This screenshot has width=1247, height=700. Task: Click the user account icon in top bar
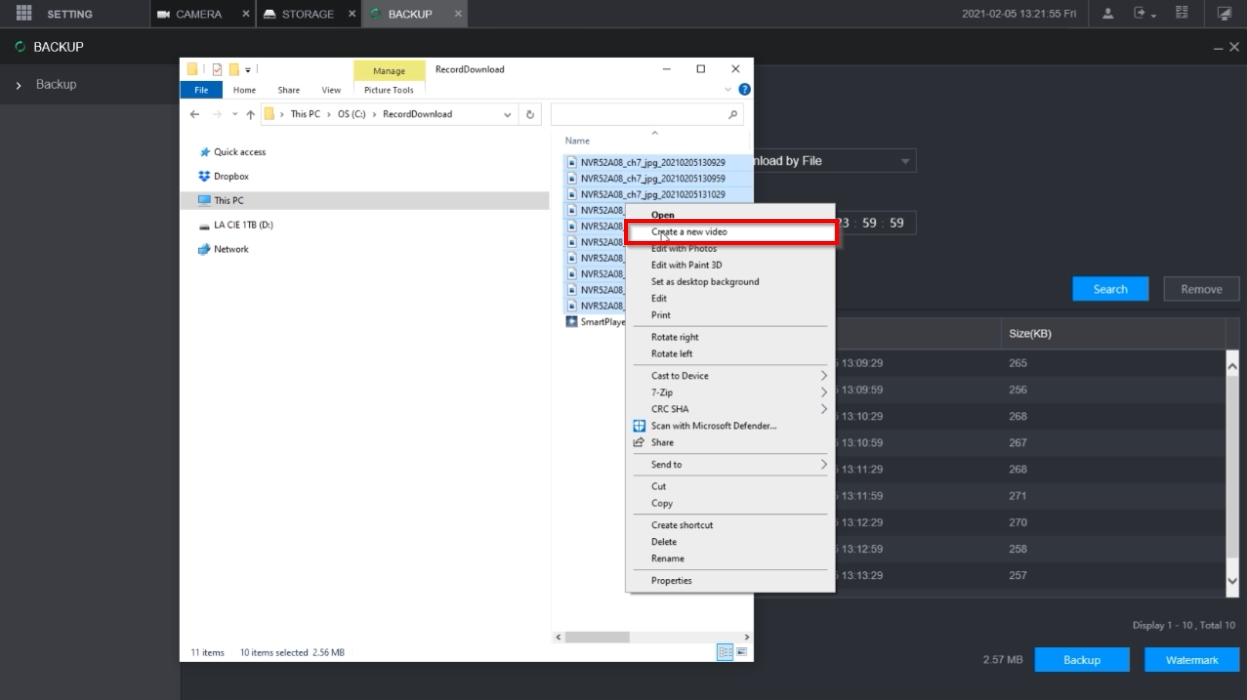[1108, 13]
